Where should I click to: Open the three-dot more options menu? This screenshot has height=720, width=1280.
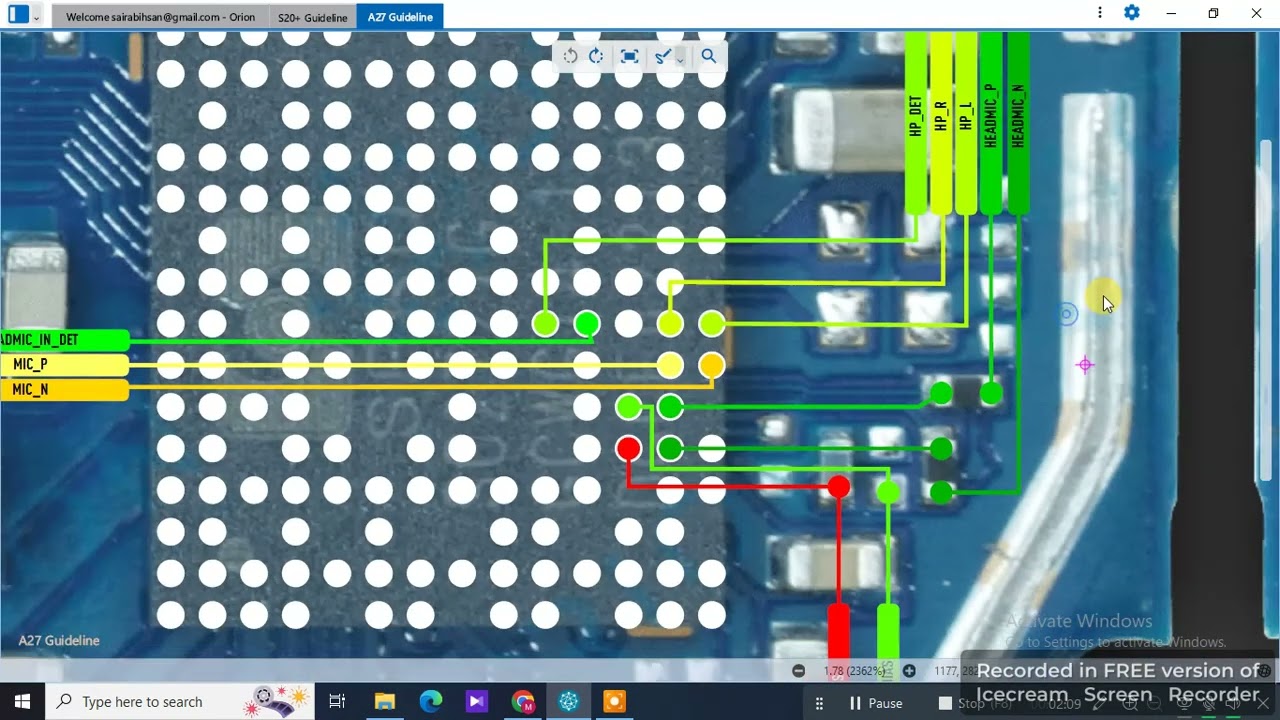tap(1099, 13)
